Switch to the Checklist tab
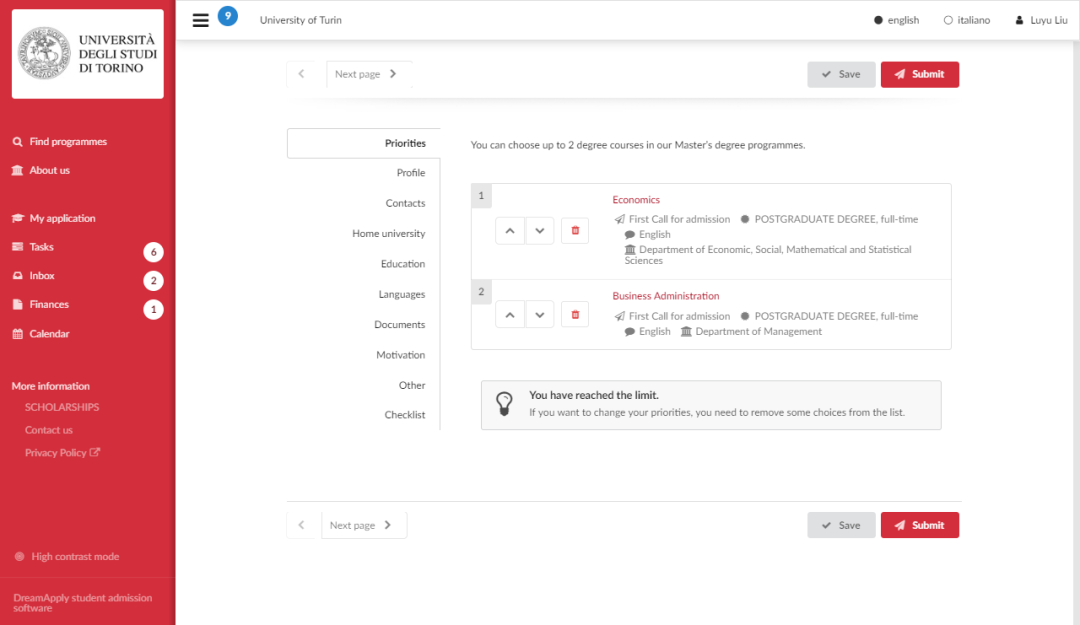The image size is (1080, 625). pyautogui.click(x=404, y=415)
